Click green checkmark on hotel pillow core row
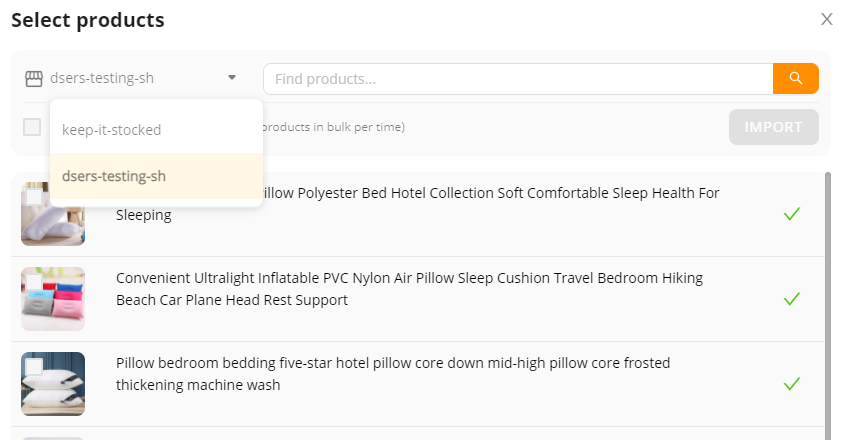Viewport: 845px width, 440px height. (x=792, y=384)
